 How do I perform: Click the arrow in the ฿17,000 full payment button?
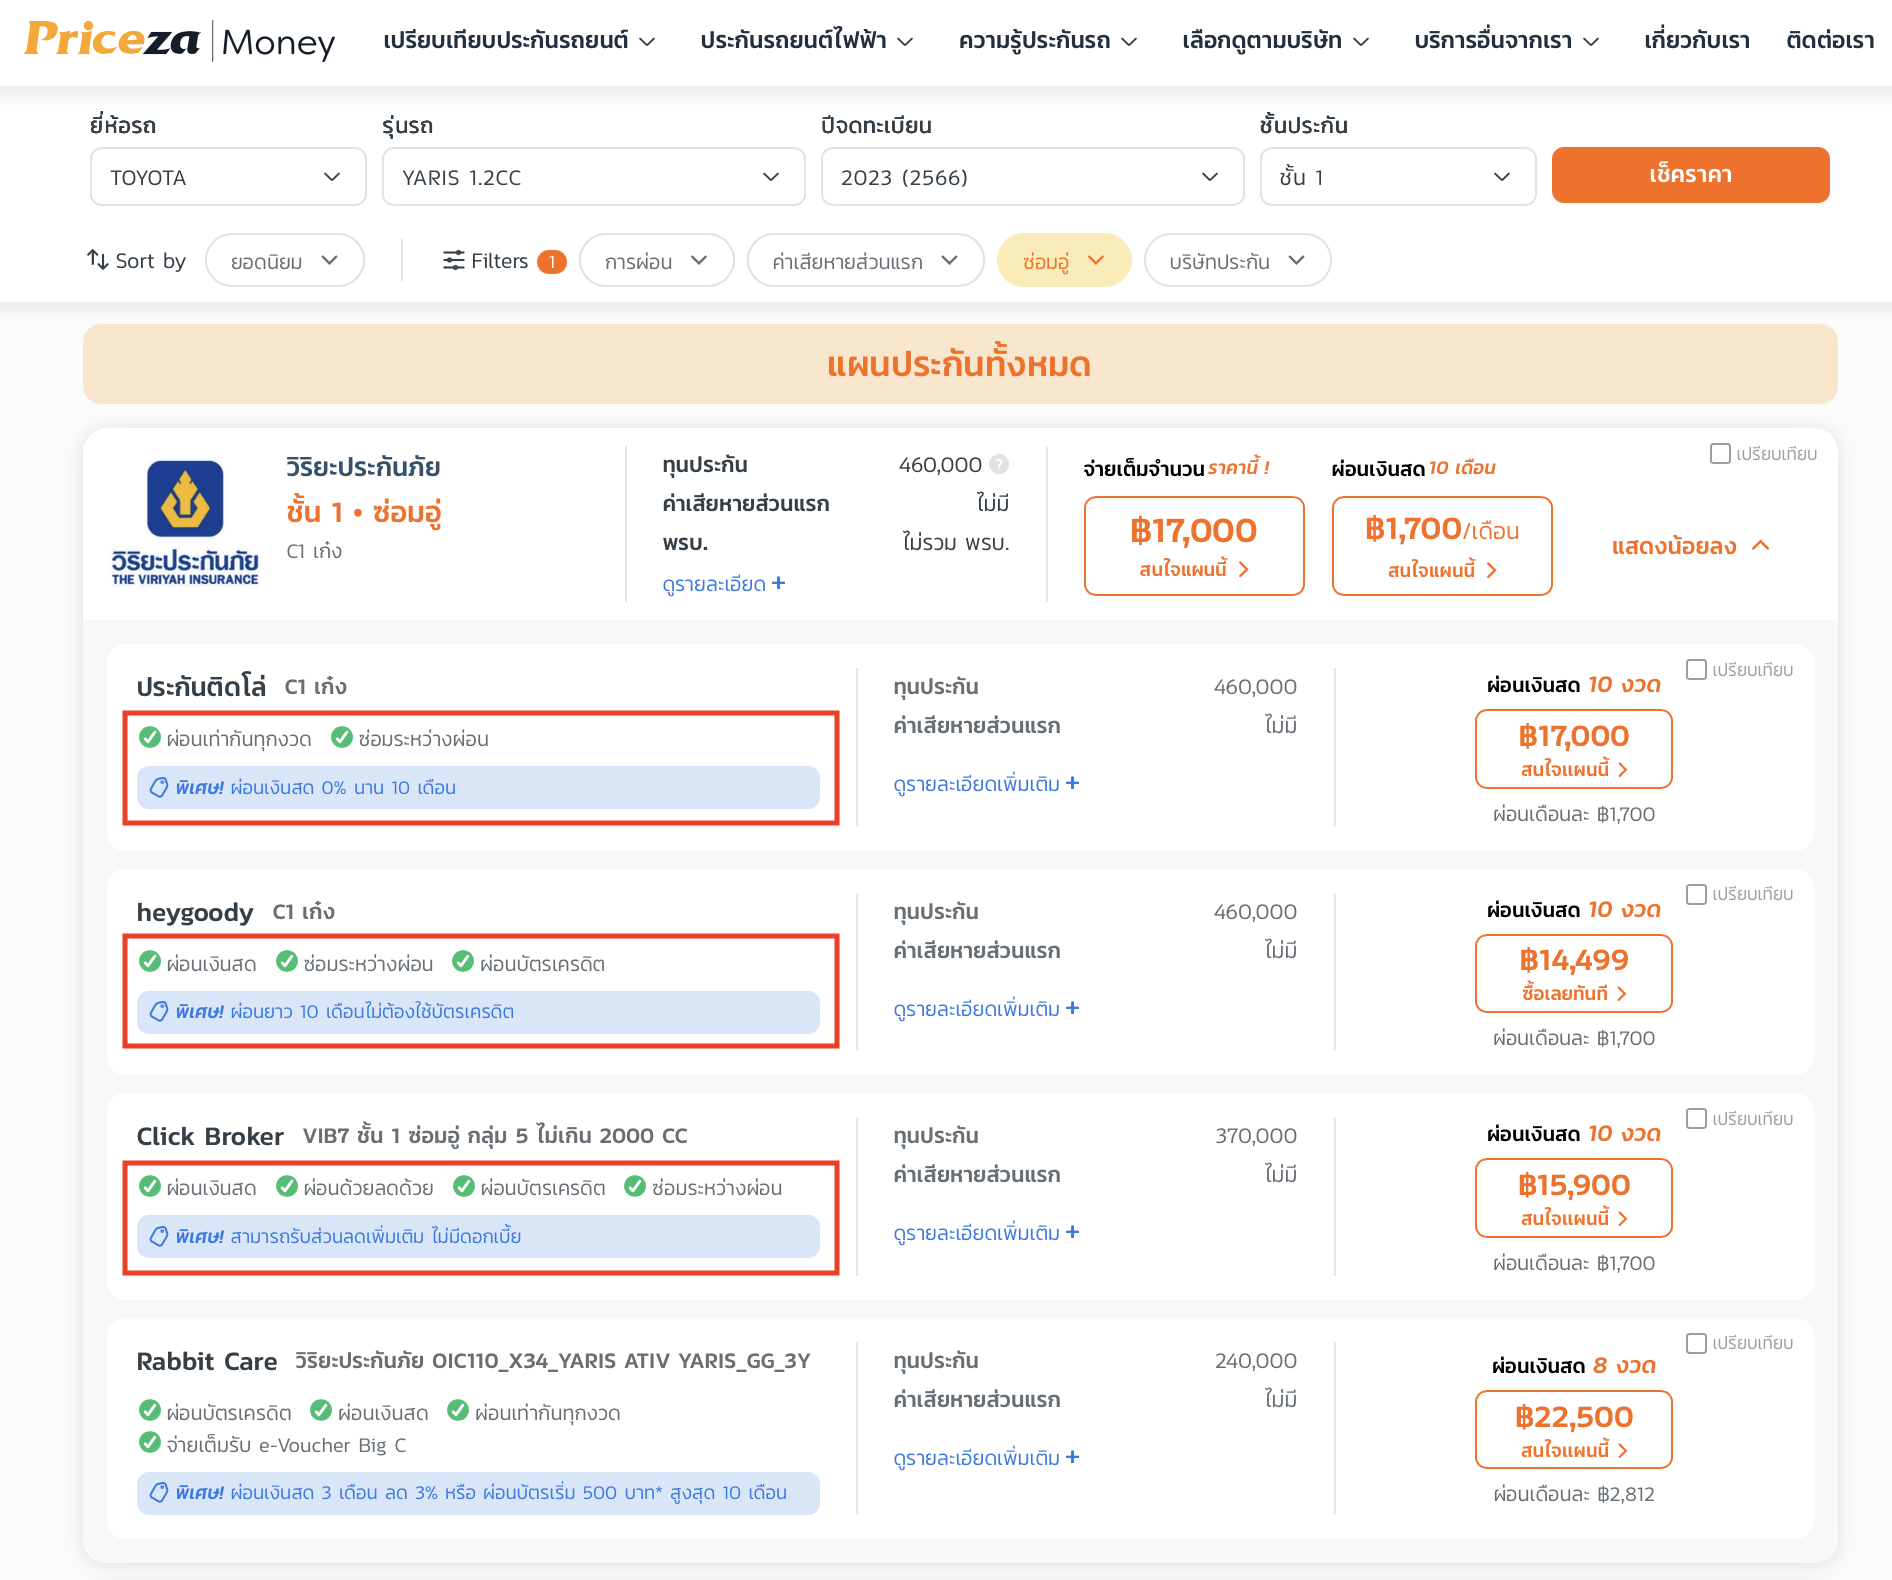pyautogui.click(x=1244, y=569)
